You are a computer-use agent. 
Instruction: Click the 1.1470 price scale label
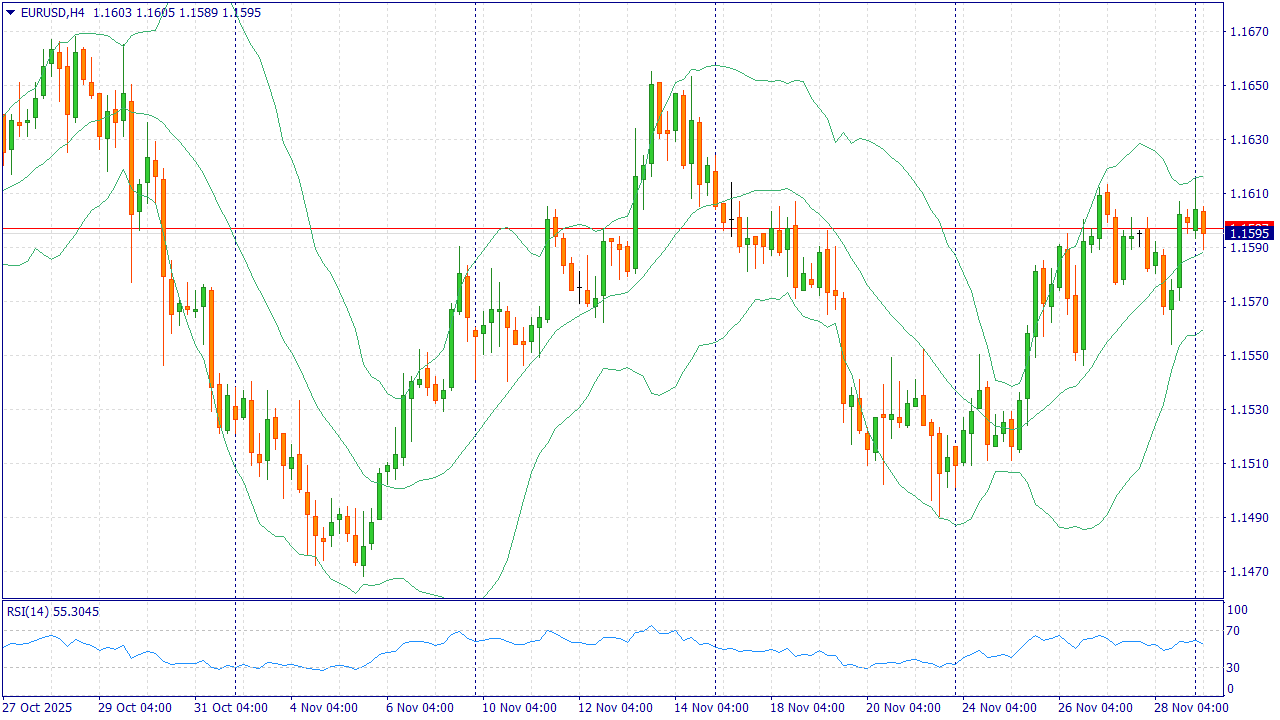(x=1248, y=572)
